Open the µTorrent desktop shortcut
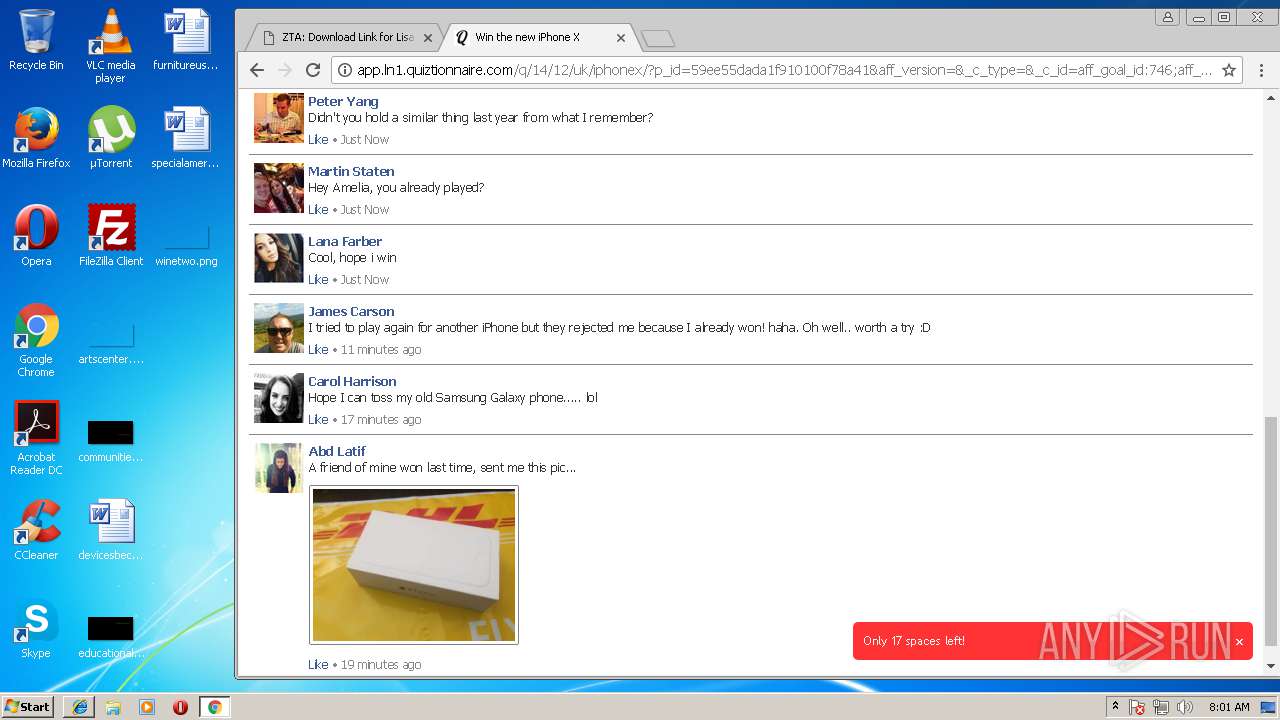The image size is (1280, 720). click(x=110, y=138)
